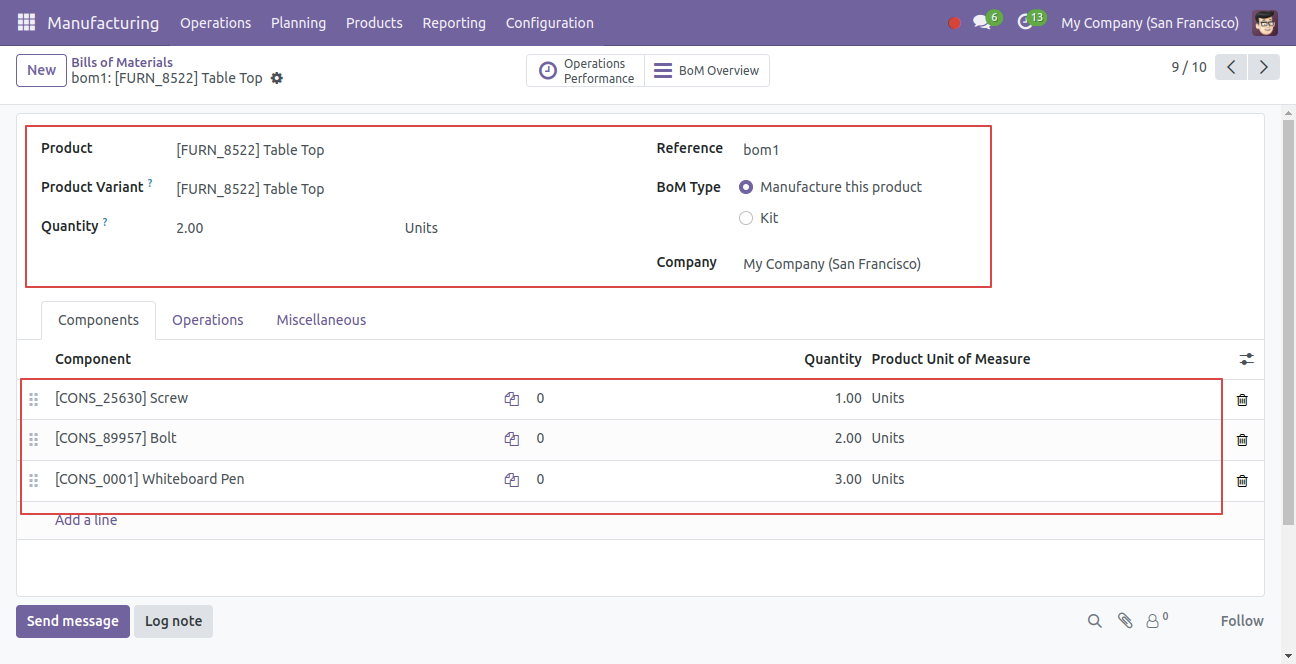Go to Bills of Materials breadcrumb
Viewport: 1296px width, 664px height.
[122, 62]
